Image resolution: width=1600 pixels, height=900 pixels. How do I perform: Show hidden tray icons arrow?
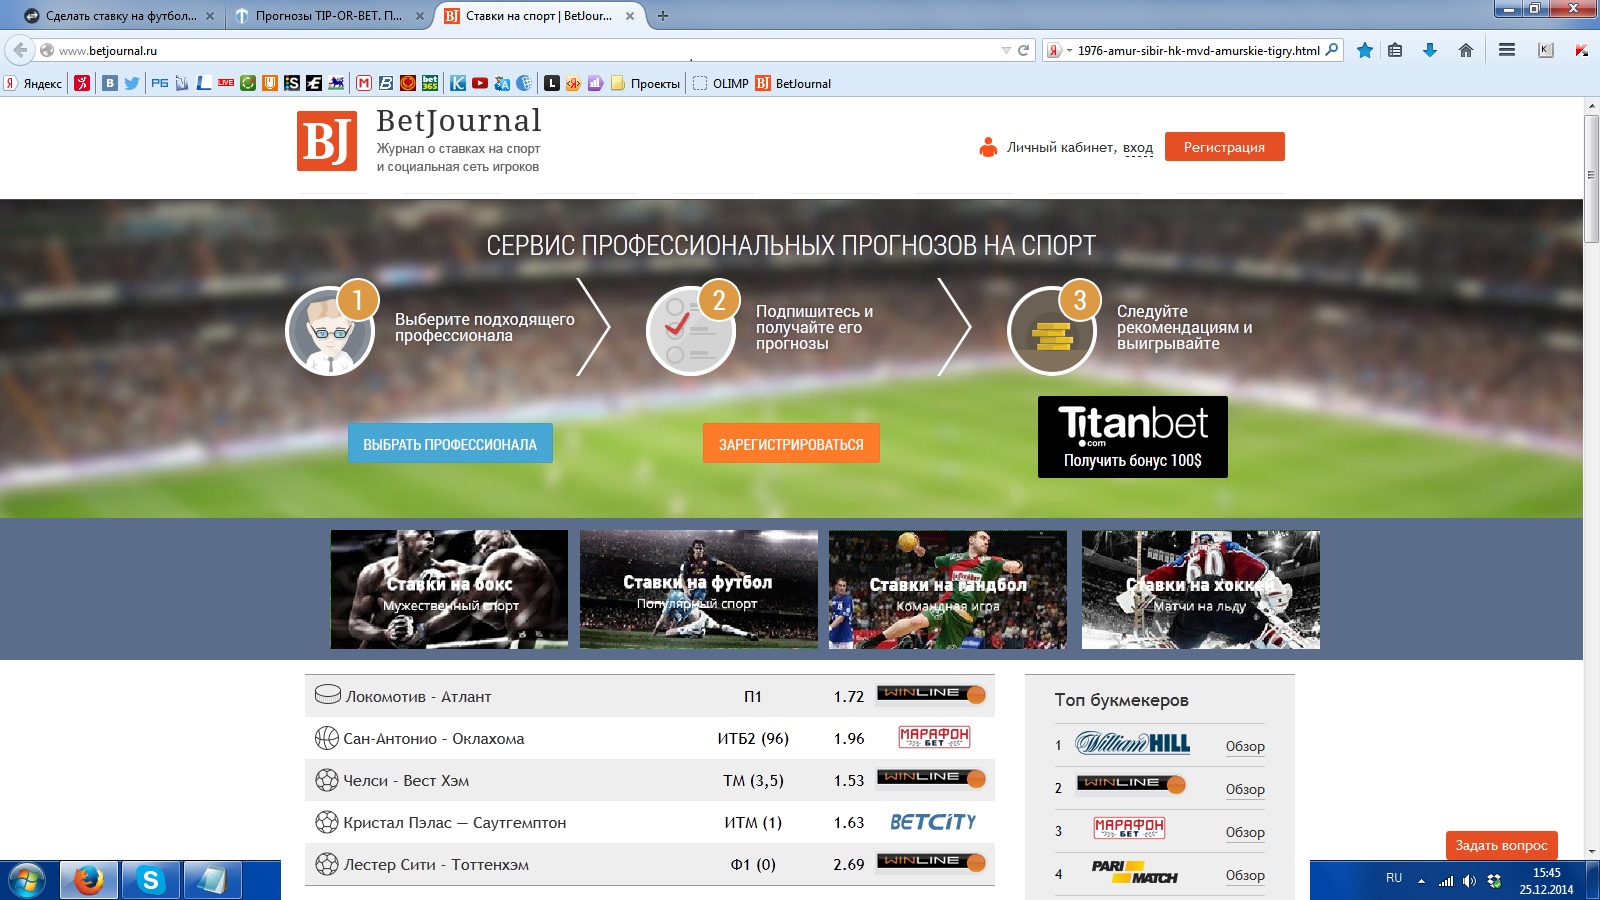point(1421,881)
